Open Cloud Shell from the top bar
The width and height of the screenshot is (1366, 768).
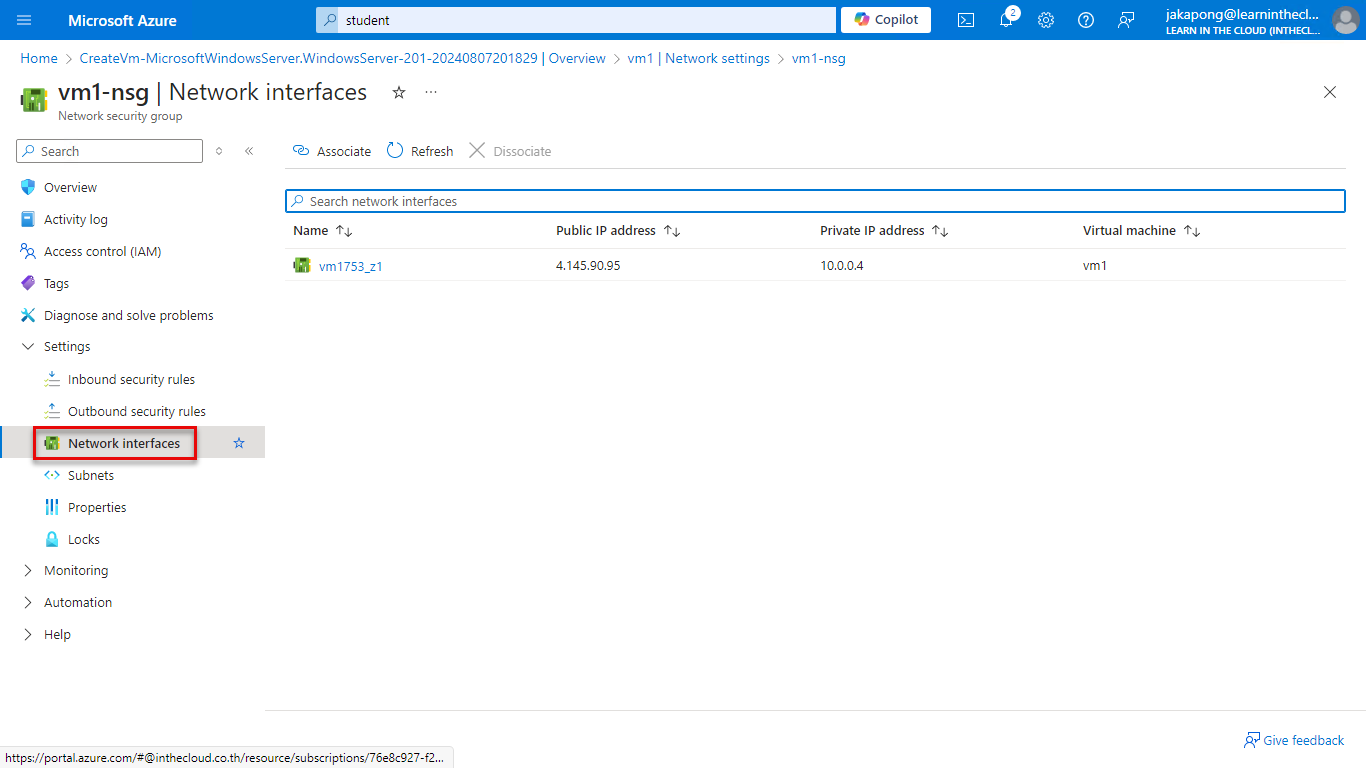966,20
